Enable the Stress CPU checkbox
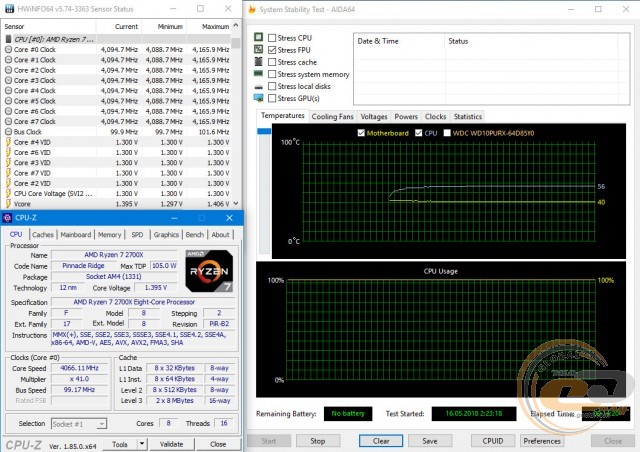Screen dimensions: 640x452 coord(272,38)
